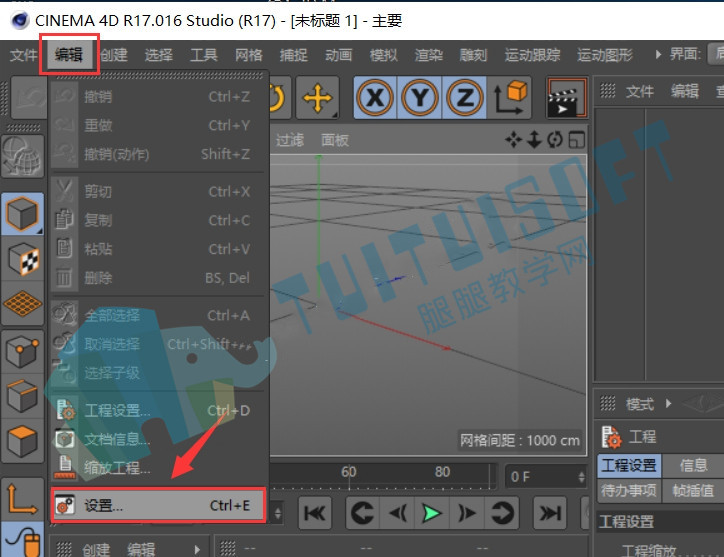Select the Texture mode checkered cube icon
The height and width of the screenshot is (557, 724).
(x=22, y=259)
